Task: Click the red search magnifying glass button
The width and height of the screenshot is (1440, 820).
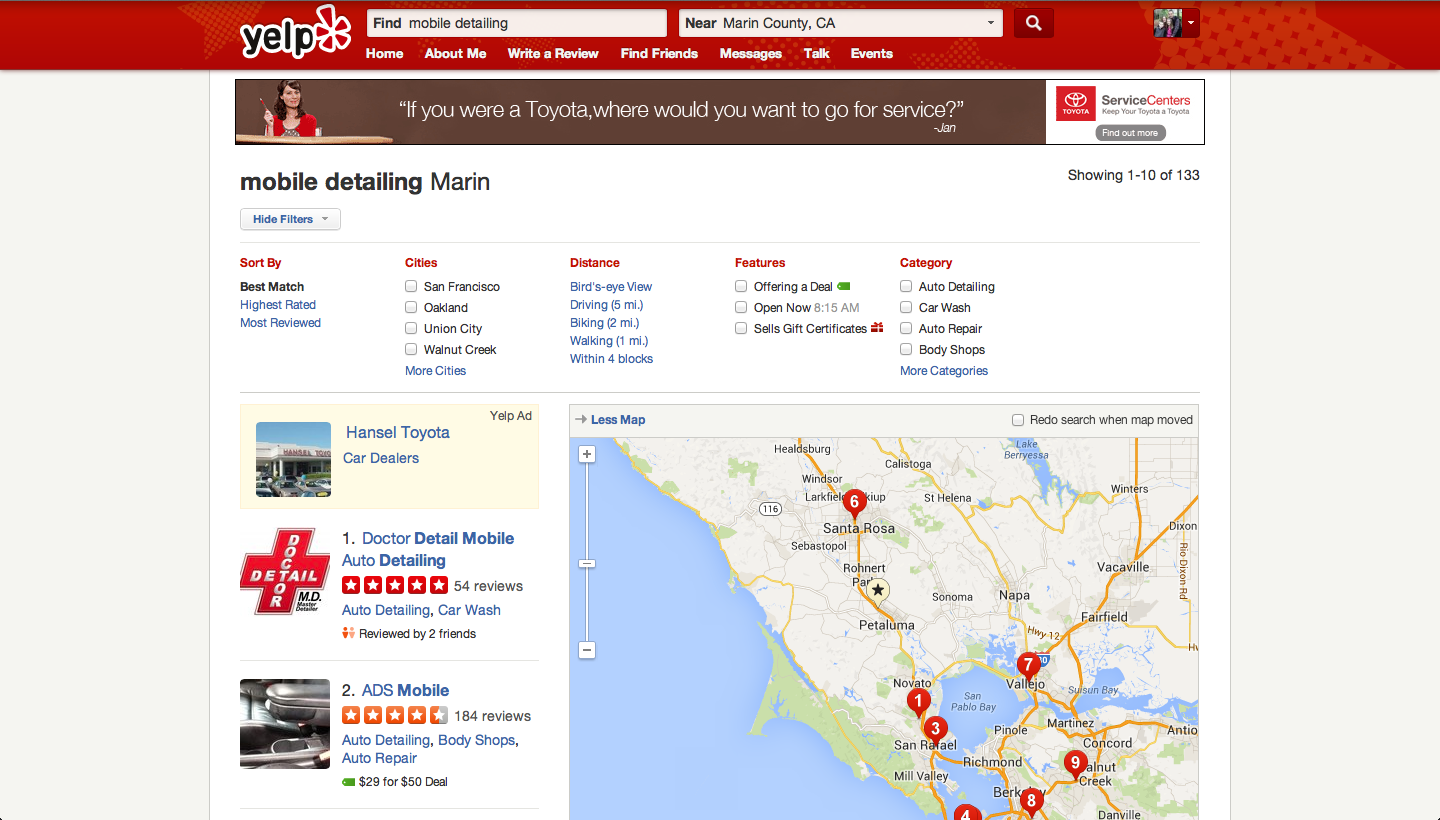Action: (1033, 22)
